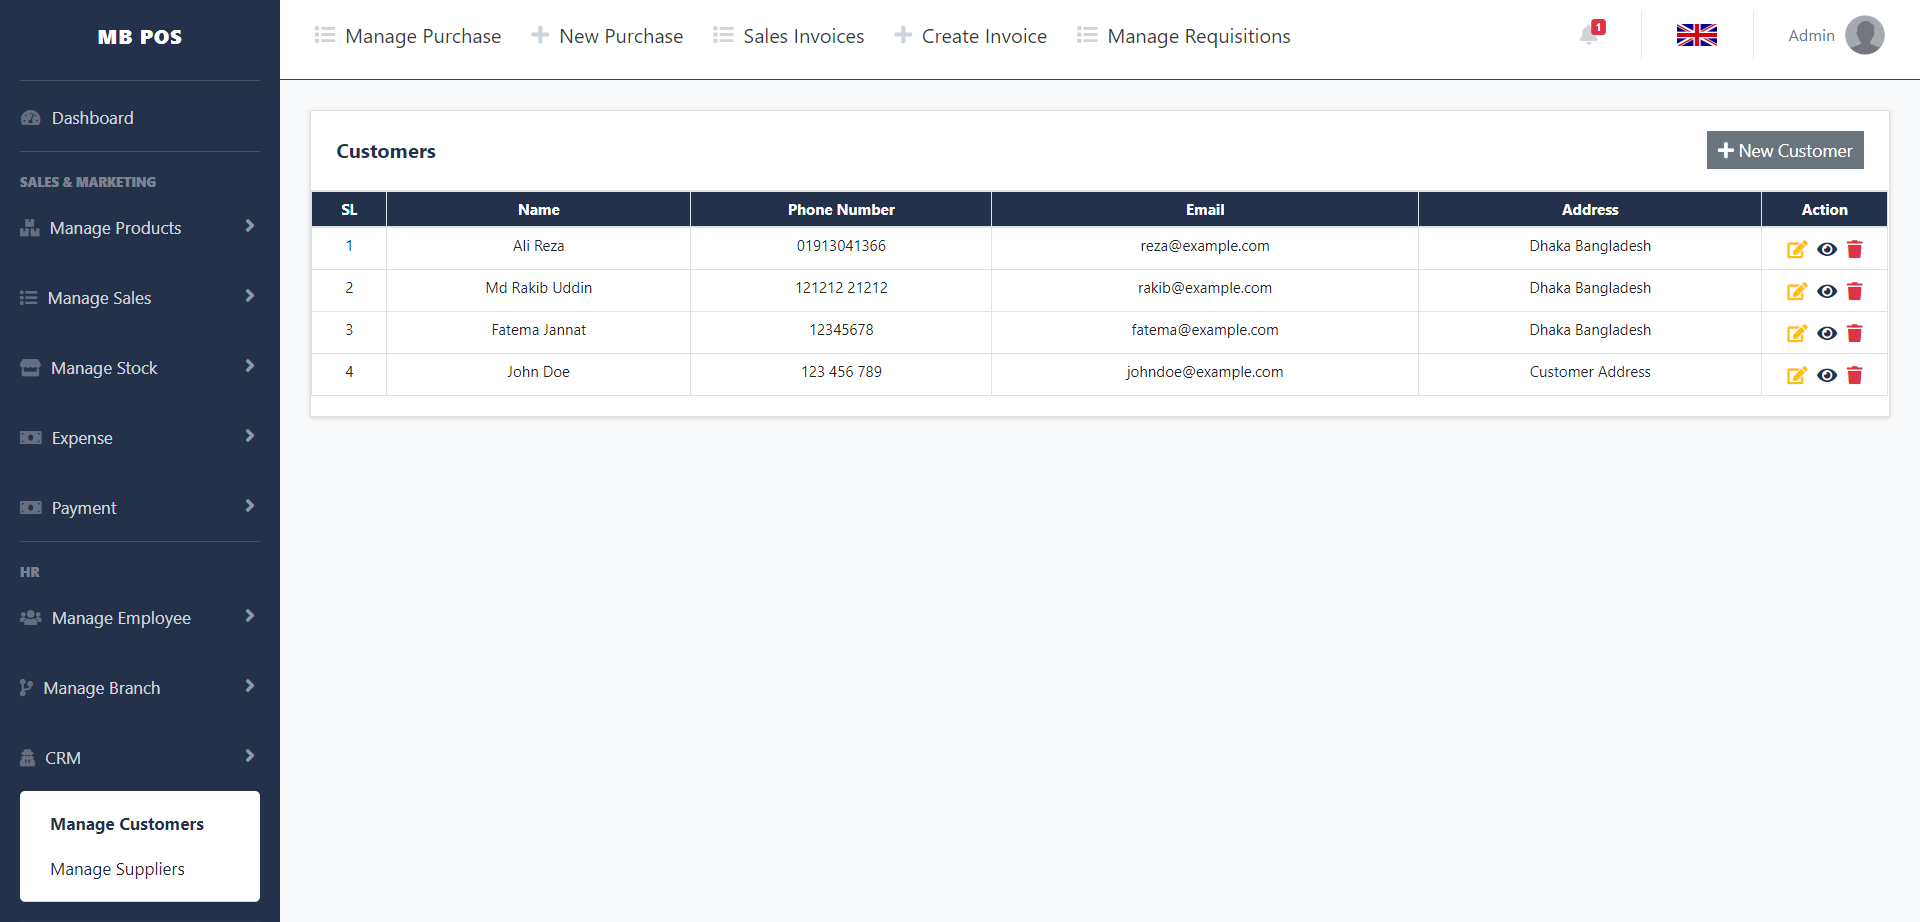Viewport: 1920px width, 922px height.
Task: Open Create Invoice from the top bar
Action: pos(971,36)
